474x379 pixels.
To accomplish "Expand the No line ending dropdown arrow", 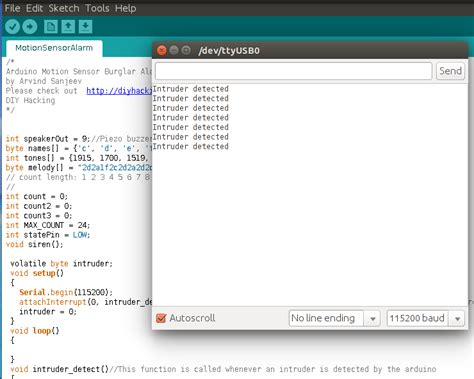I will tap(373, 319).
